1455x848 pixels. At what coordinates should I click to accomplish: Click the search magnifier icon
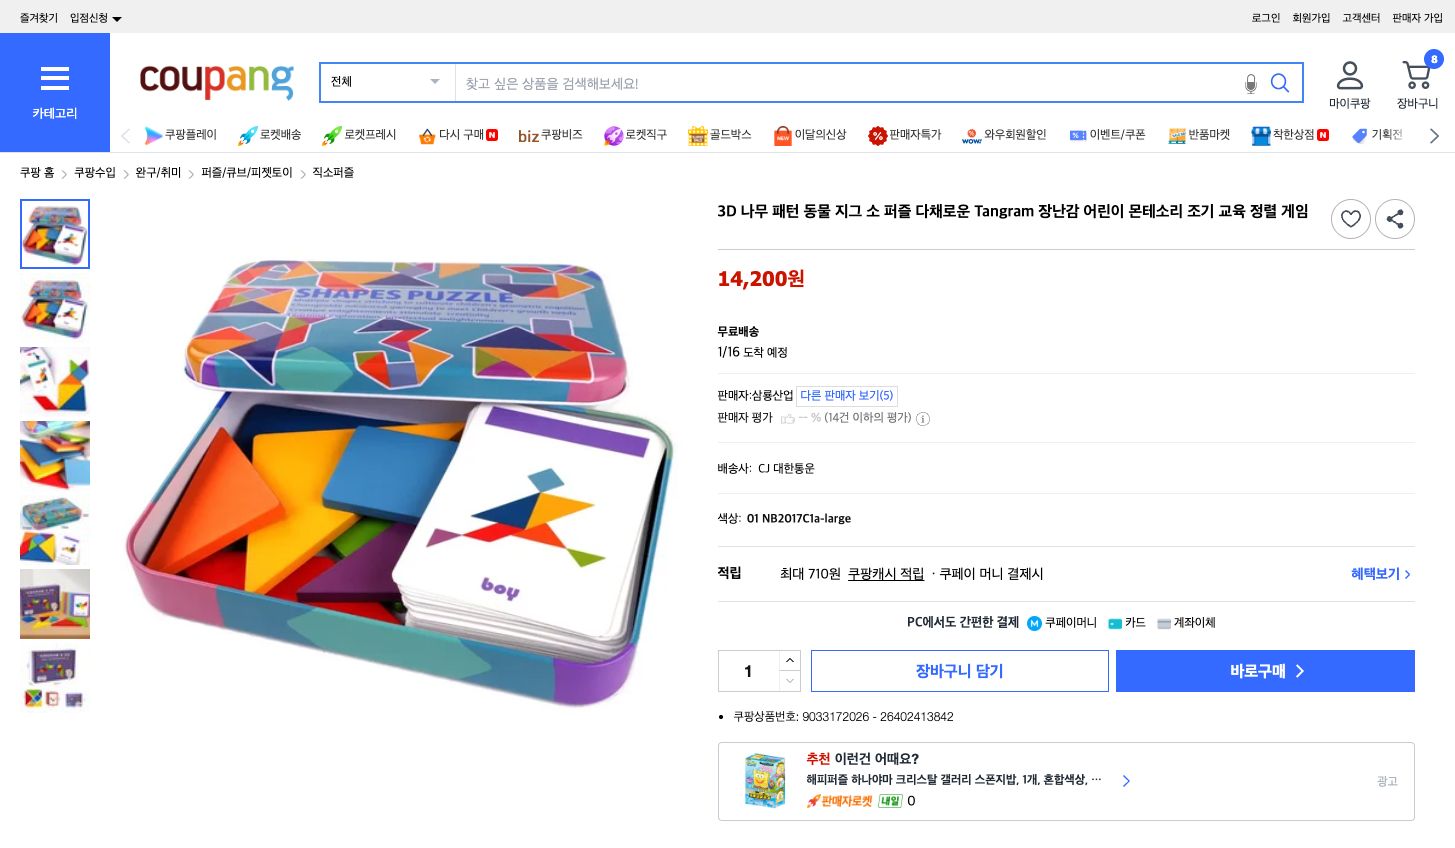pos(1280,84)
